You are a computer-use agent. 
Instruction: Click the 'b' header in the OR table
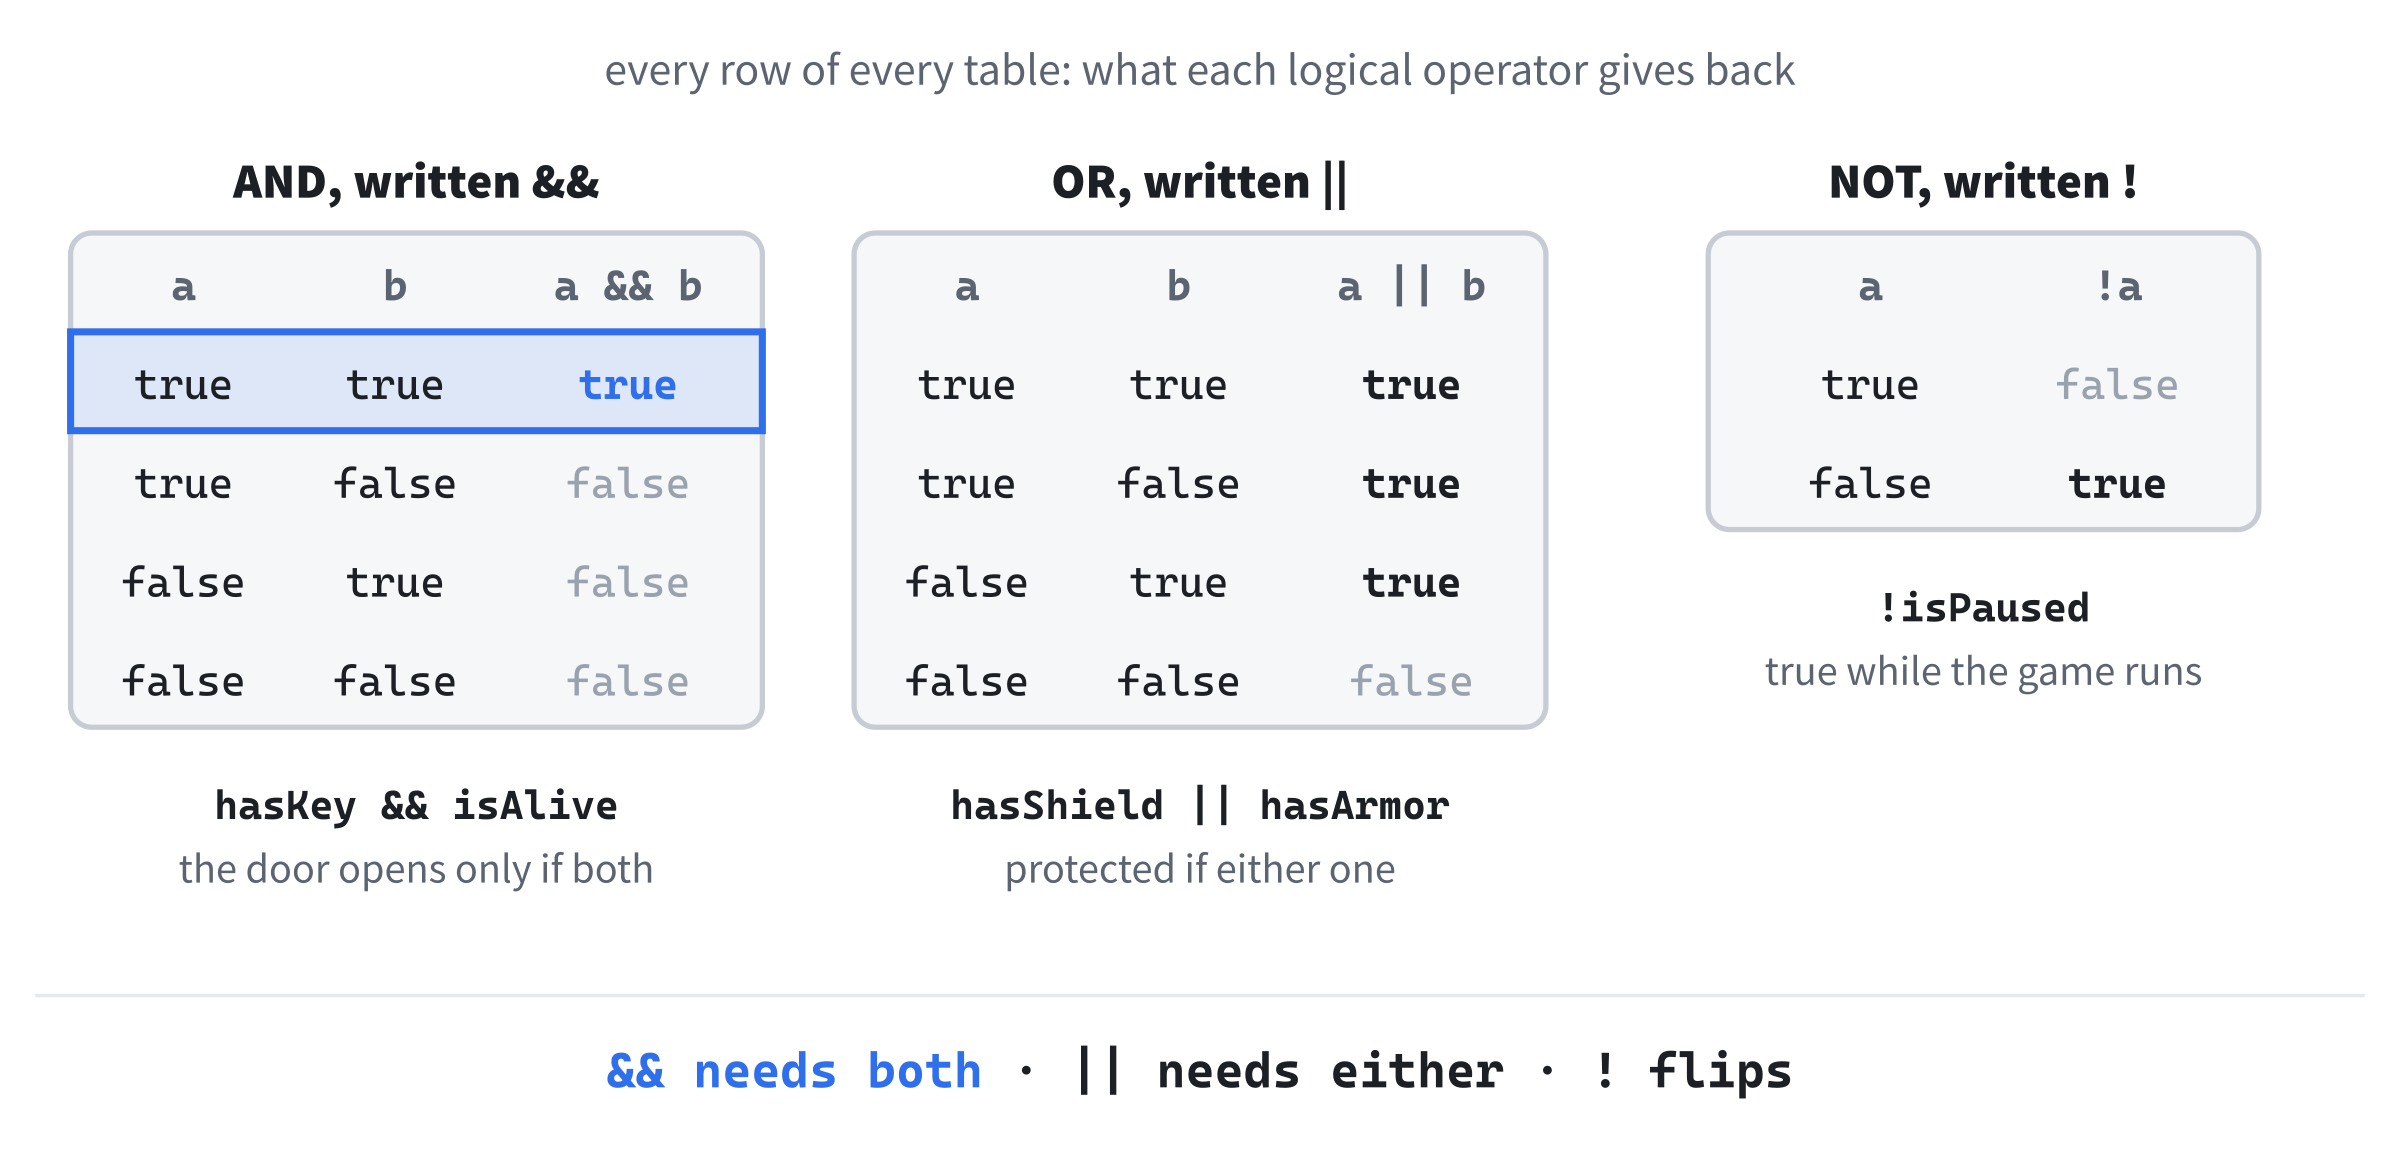point(1179,287)
